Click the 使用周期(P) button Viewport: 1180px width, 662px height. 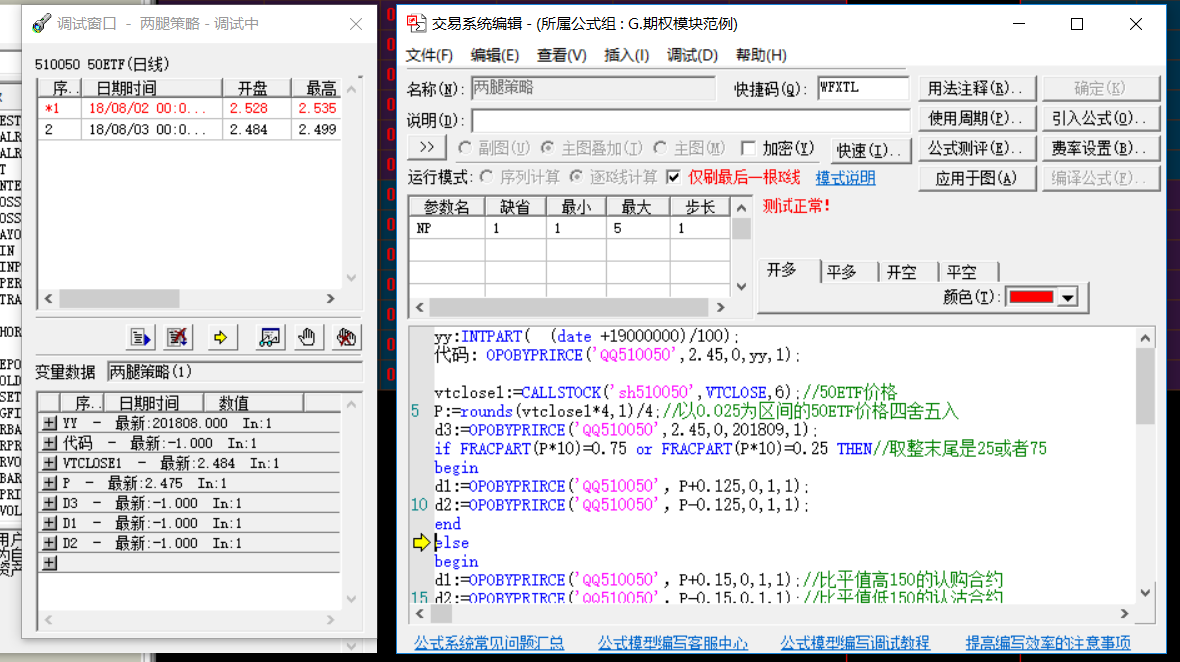point(977,119)
